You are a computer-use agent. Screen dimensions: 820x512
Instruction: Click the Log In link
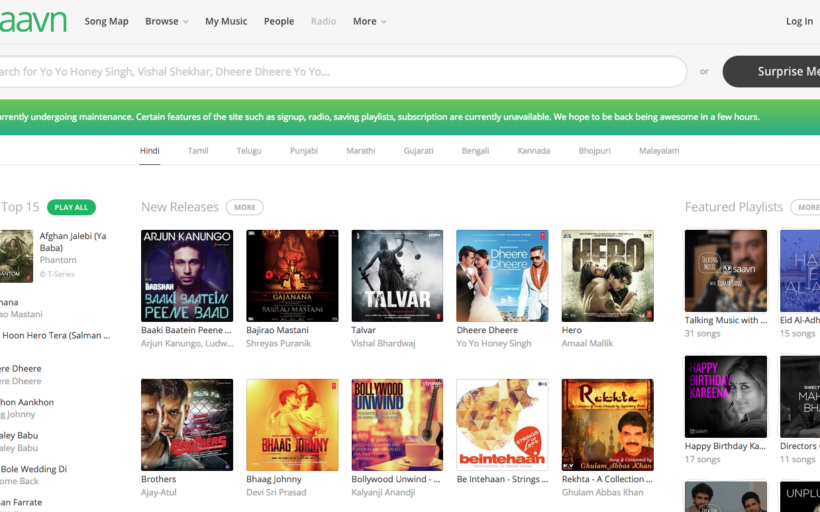(x=799, y=21)
